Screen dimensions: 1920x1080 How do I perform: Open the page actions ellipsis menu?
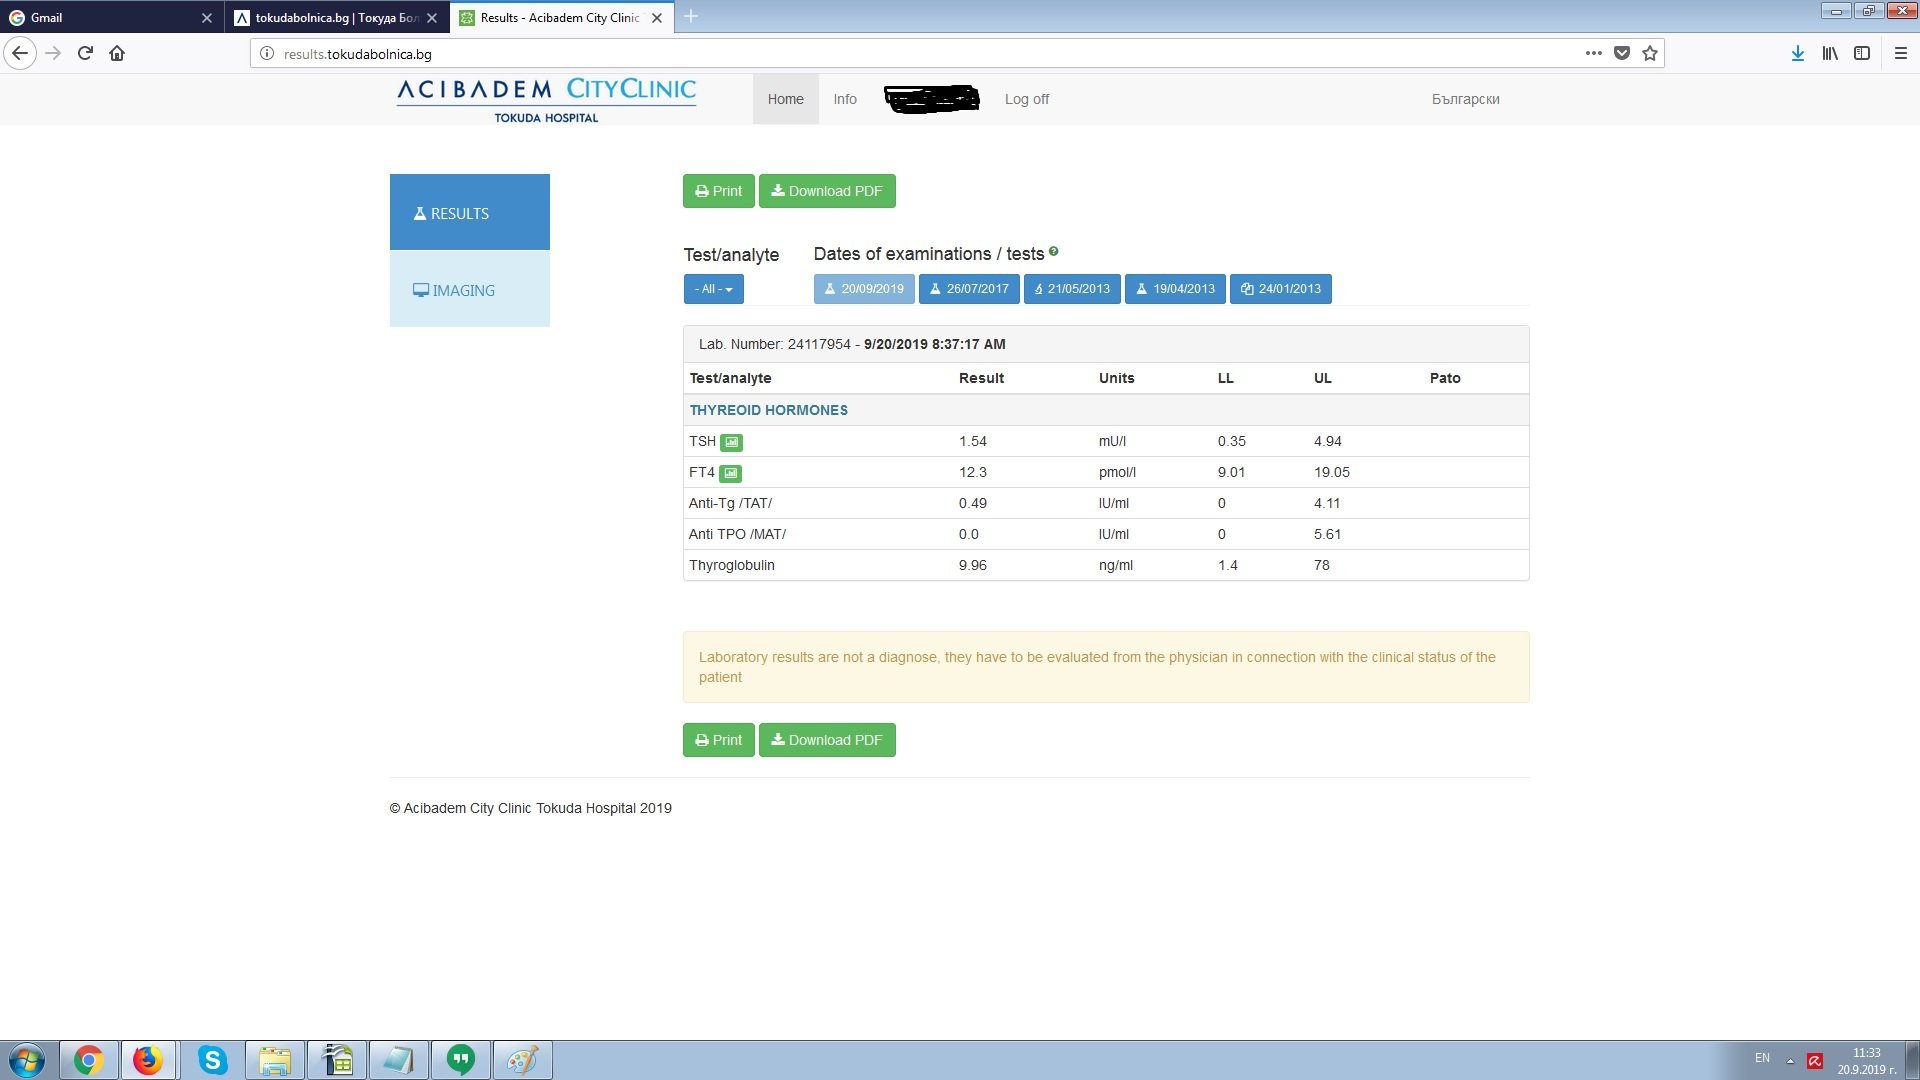pos(1593,54)
